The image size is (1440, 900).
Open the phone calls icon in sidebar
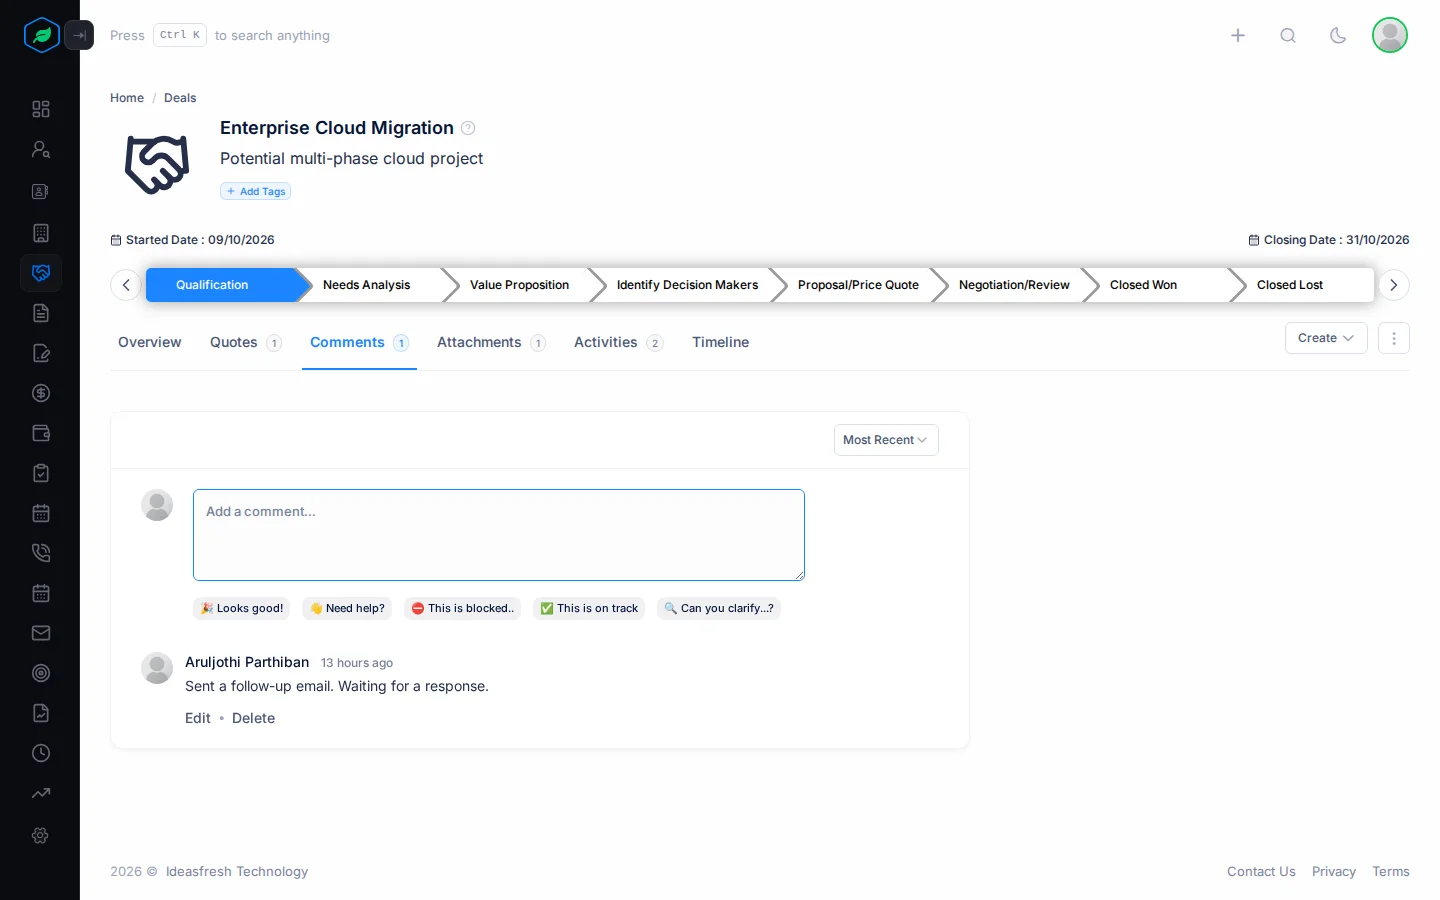(x=41, y=553)
